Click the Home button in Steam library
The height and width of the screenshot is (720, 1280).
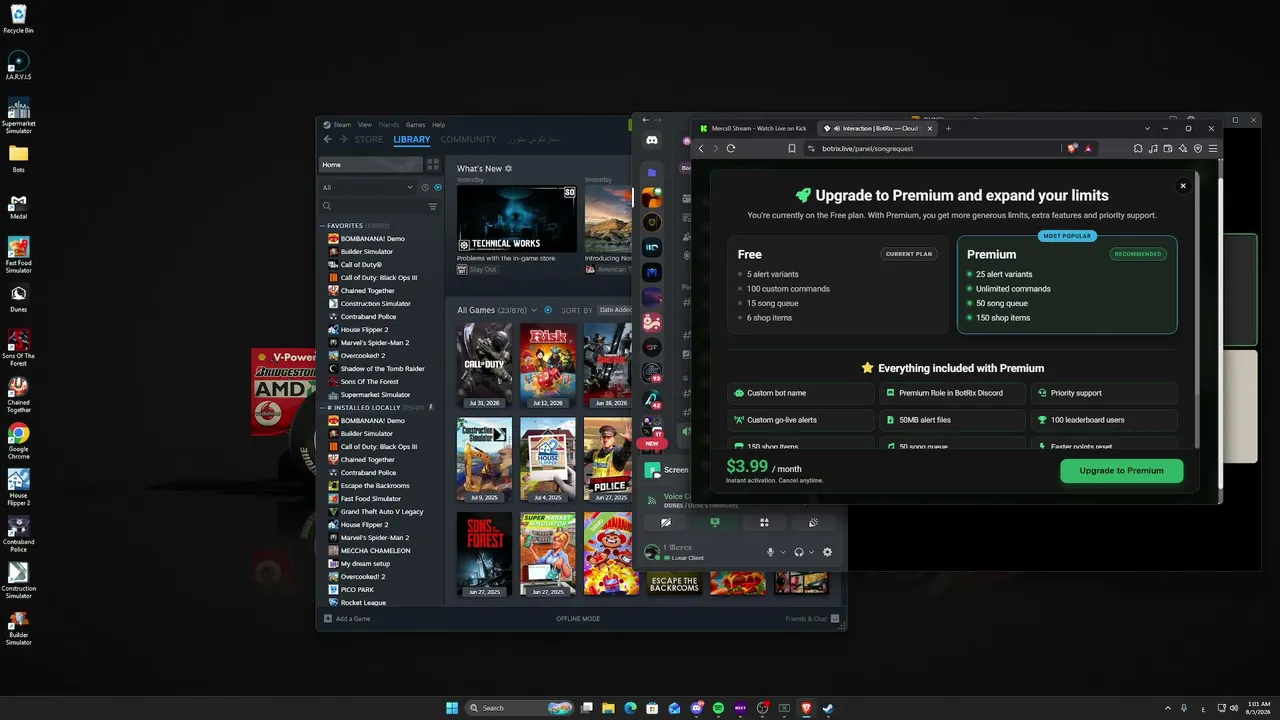point(371,164)
